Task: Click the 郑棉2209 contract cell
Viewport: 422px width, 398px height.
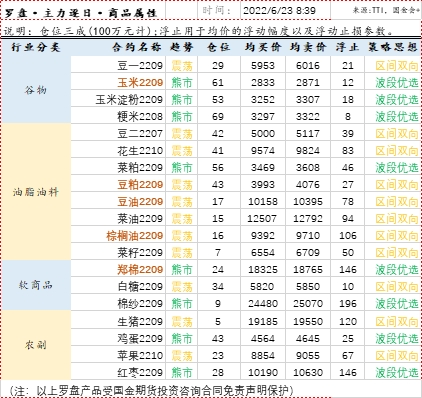Action: 140,270
